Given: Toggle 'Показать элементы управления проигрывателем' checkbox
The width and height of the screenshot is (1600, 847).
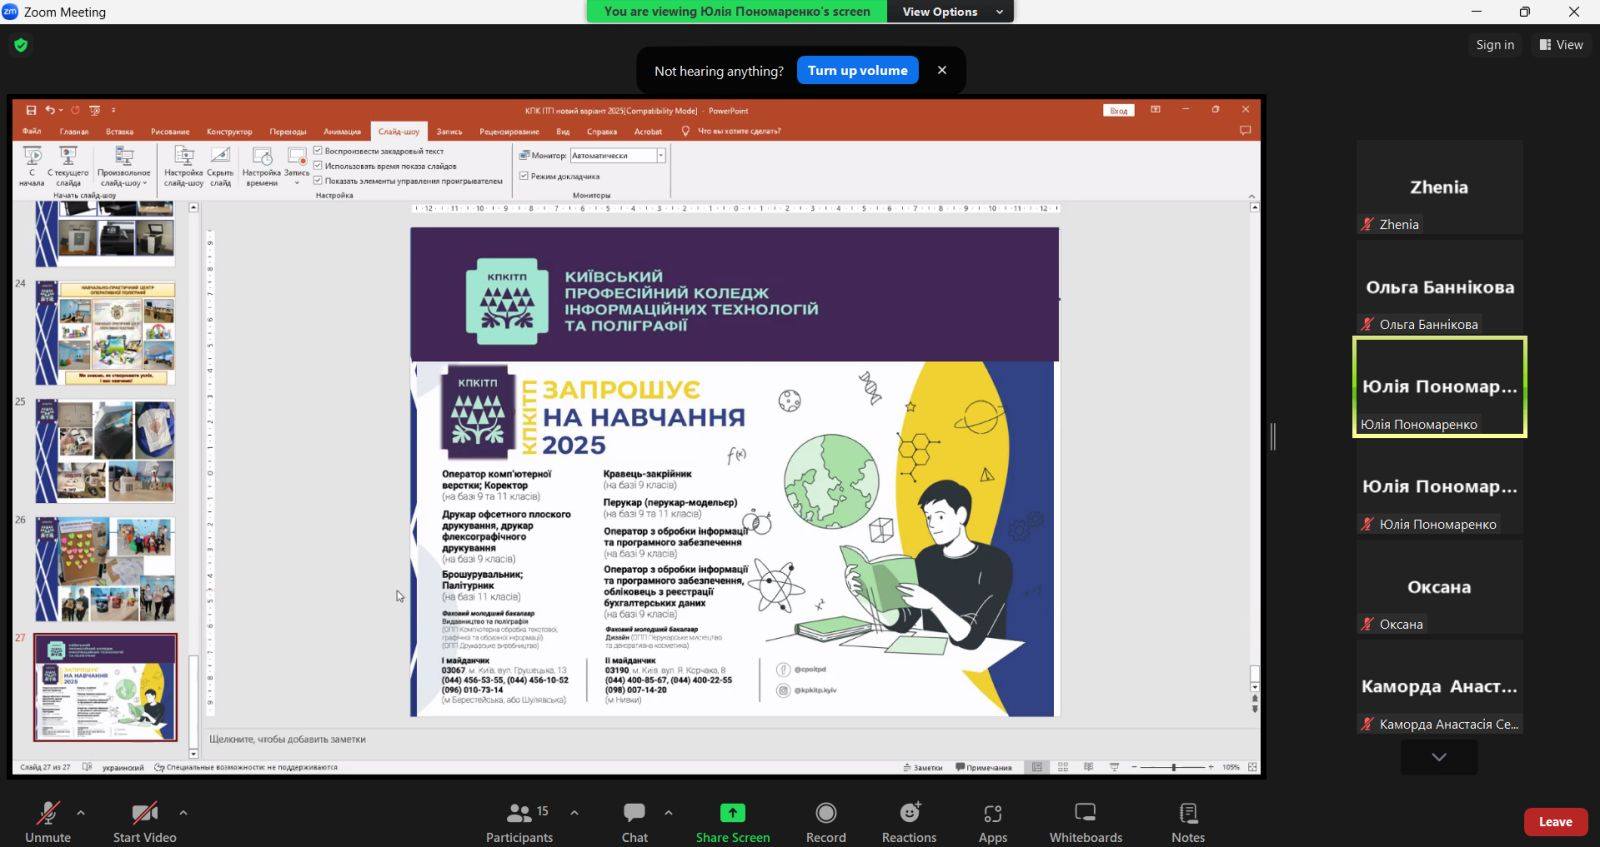Looking at the screenshot, I should pyautogui.click(x=318, y=181).
